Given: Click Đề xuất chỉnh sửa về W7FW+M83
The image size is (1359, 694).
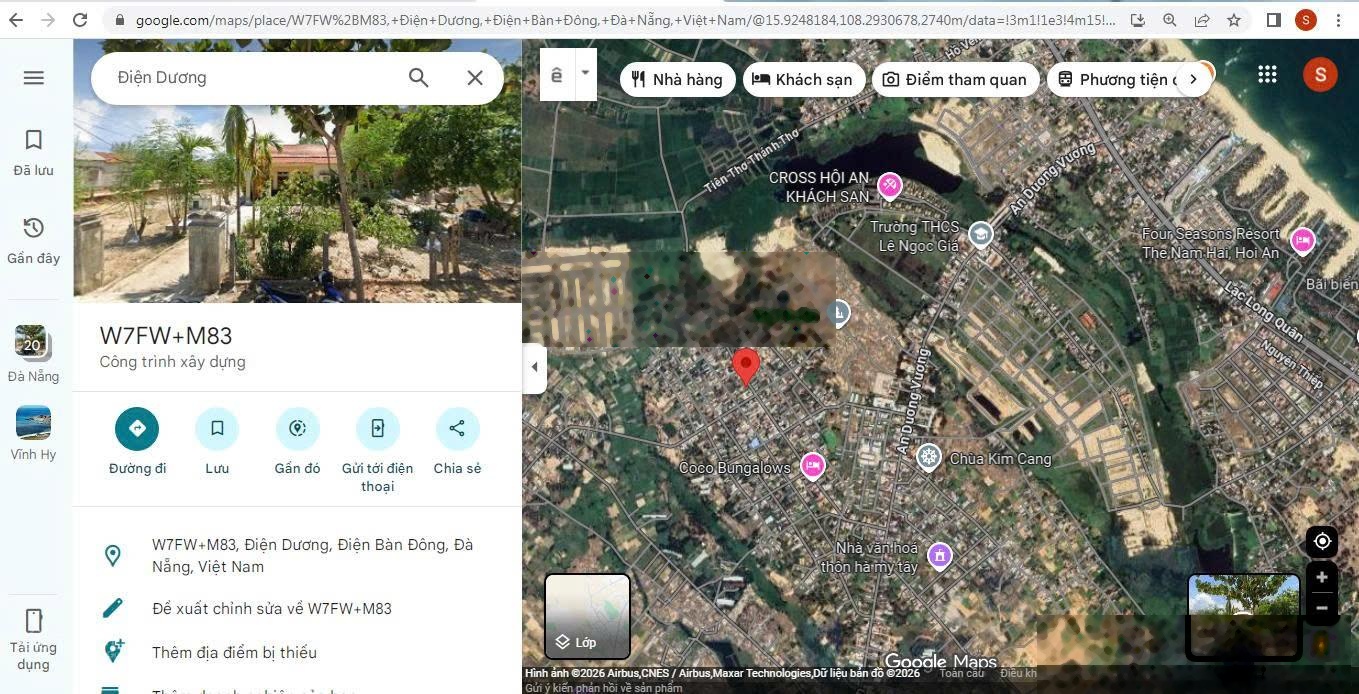Looking at the screenshot, I should pyautogui.click(x=297, y=608).
